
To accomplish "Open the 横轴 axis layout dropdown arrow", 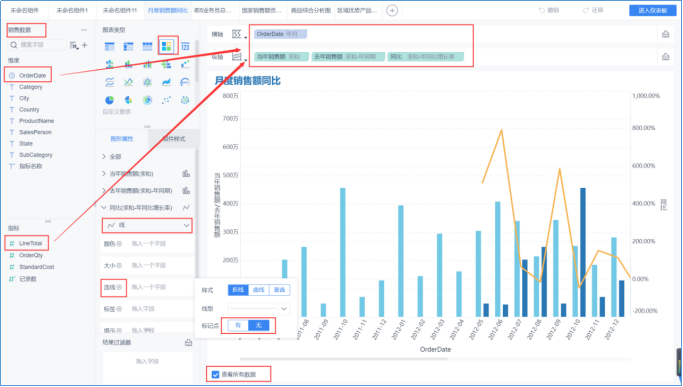I will pyautogui.click(x=246, y=37).
